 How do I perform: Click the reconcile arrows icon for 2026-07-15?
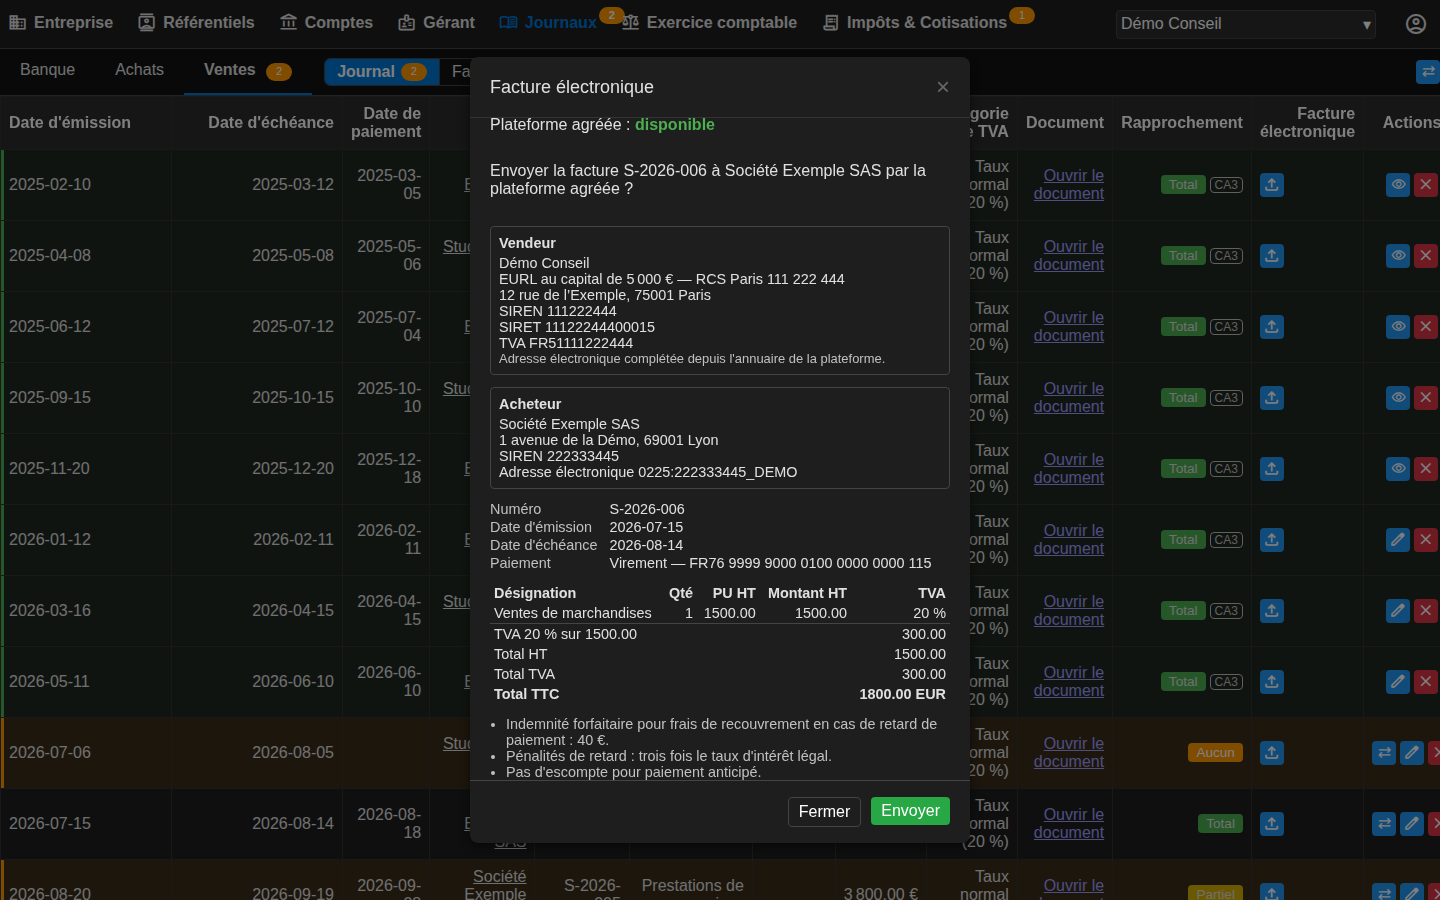1384,824
